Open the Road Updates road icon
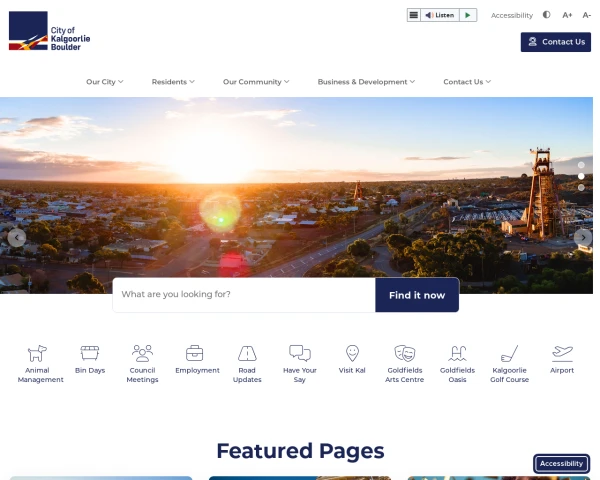 click(247, 353)
